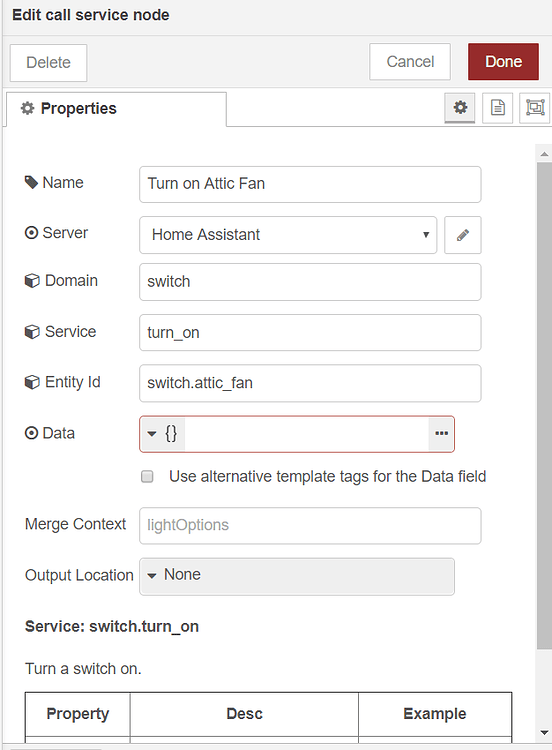Click the Property table column header

tap(77, 714)
